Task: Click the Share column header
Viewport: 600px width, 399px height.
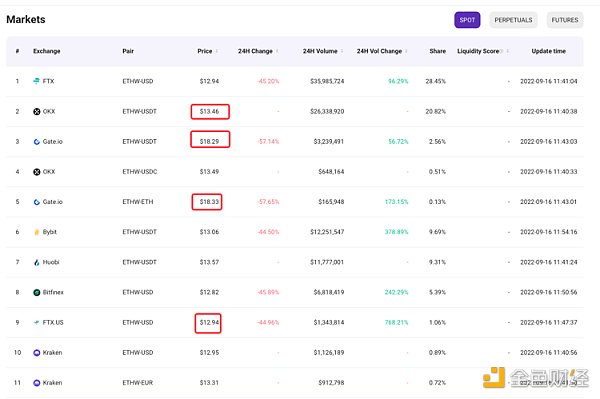Action: (437, 51)
